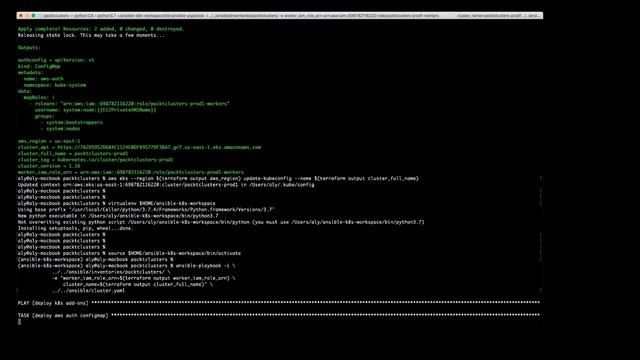This screenshot has height=360, width=640.
Task: Click the 'Releasing state lock' message
Action: tap(91, 35)
